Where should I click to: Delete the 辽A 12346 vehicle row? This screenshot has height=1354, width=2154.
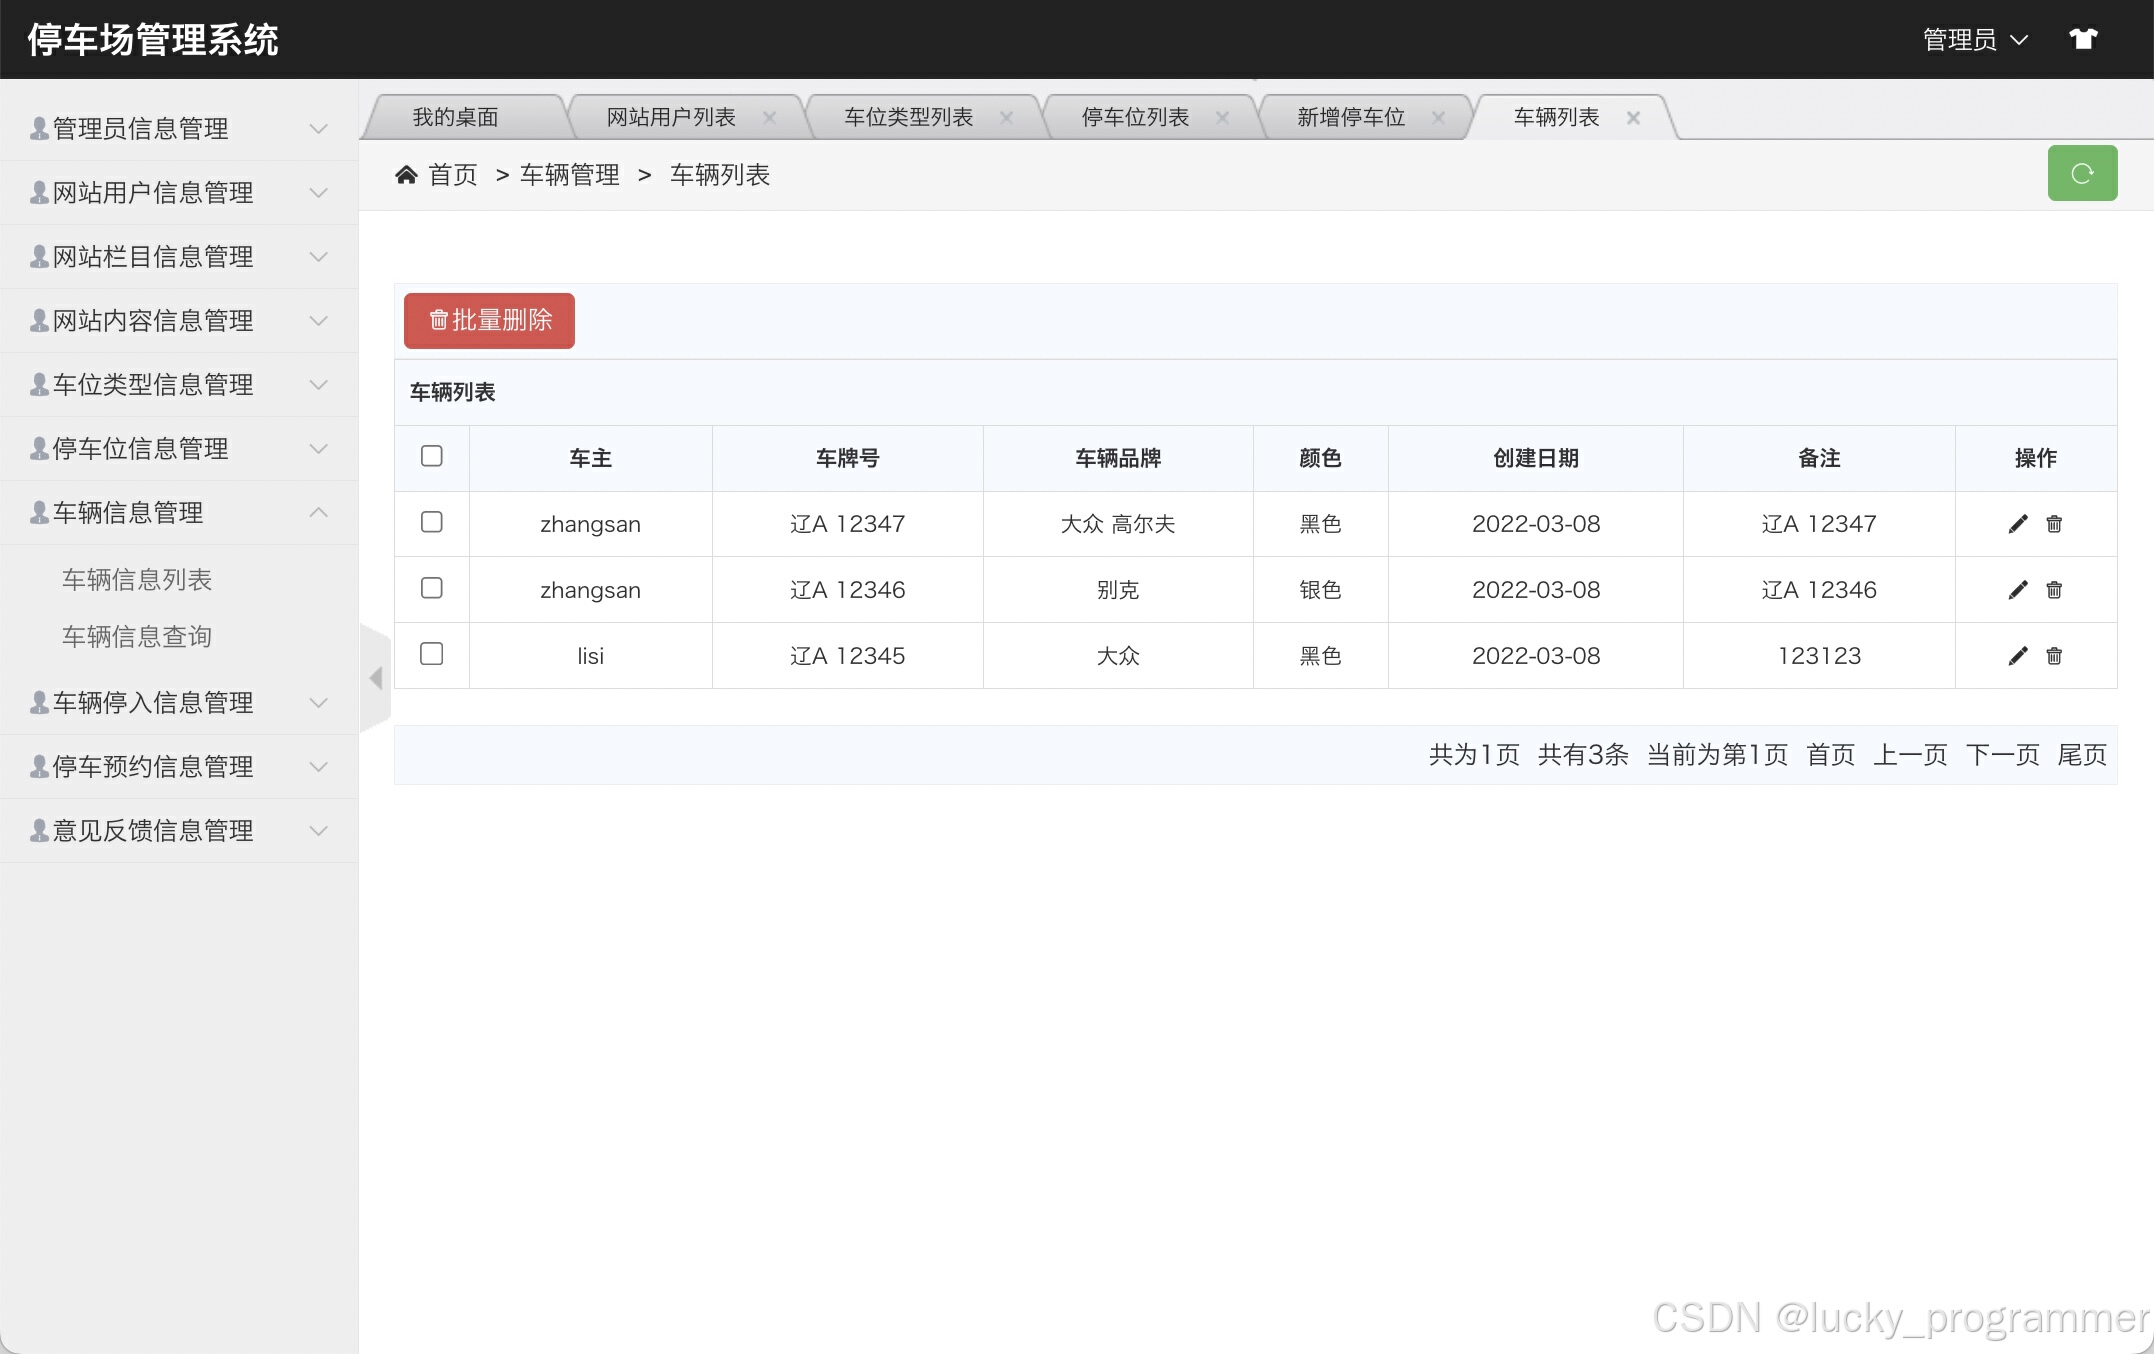click(x=2054, y=590)
